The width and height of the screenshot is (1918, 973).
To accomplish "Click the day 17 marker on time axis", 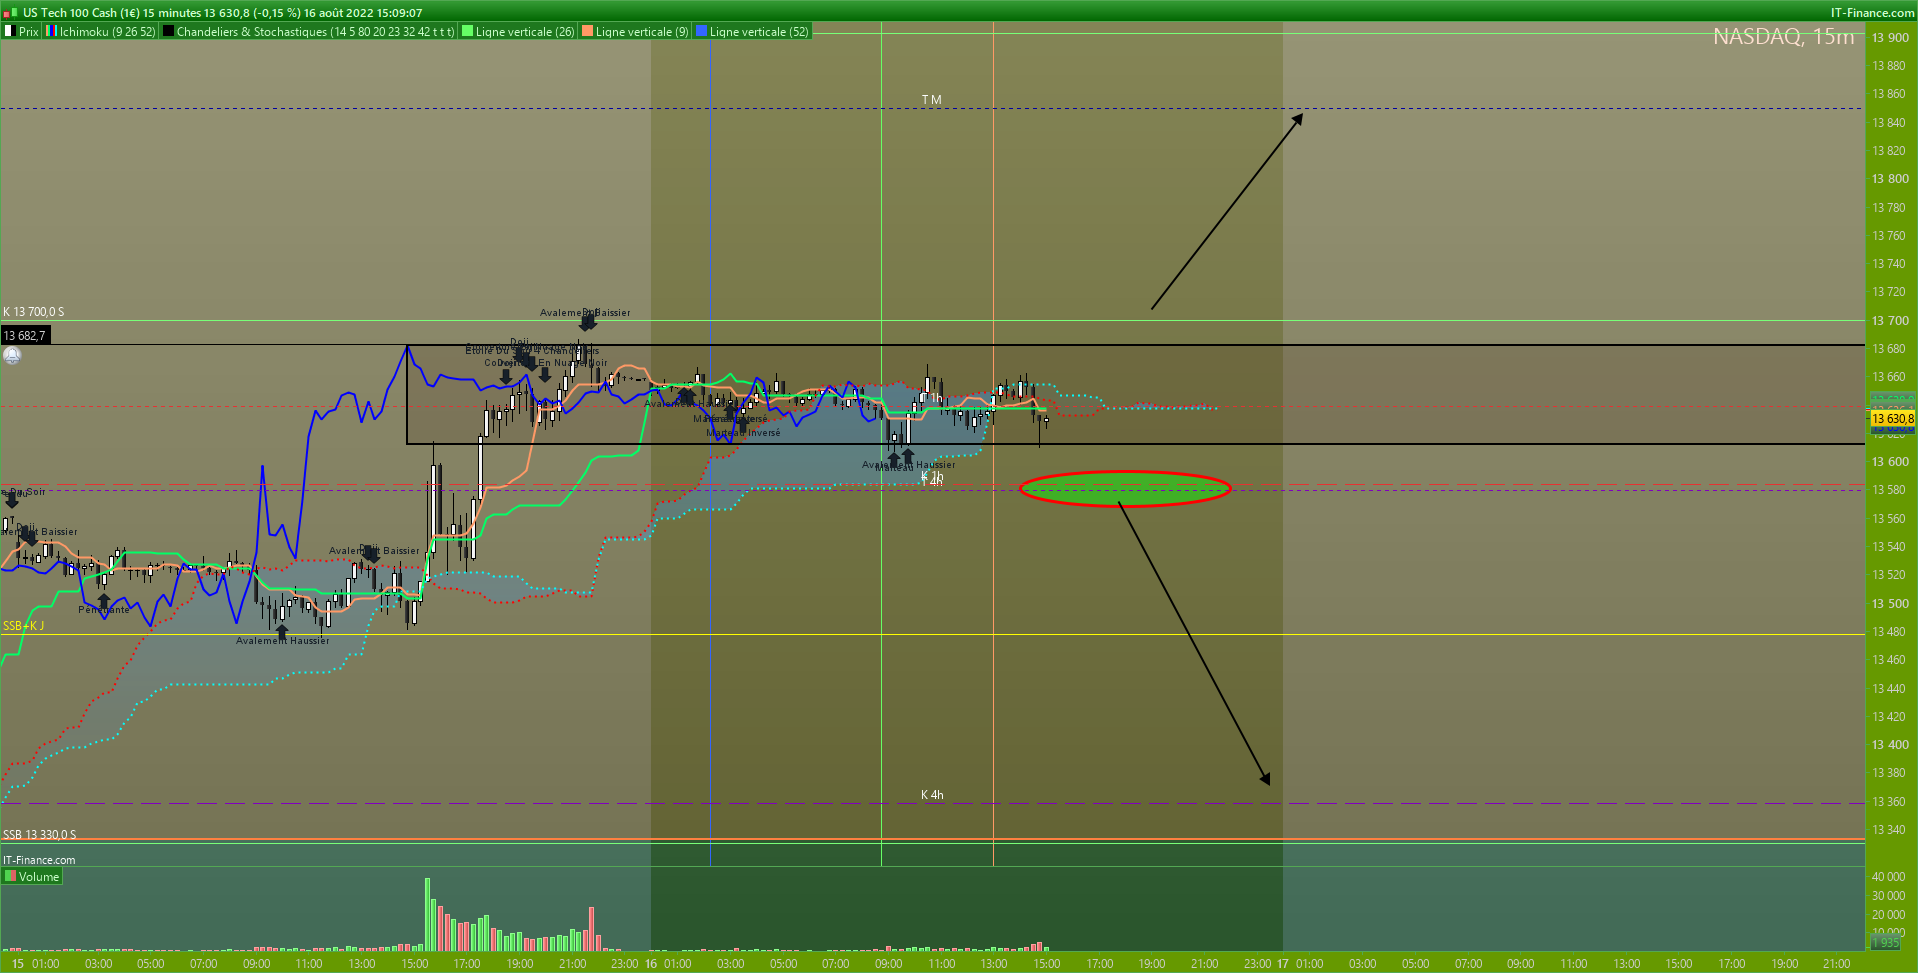I will point(1283,964).
